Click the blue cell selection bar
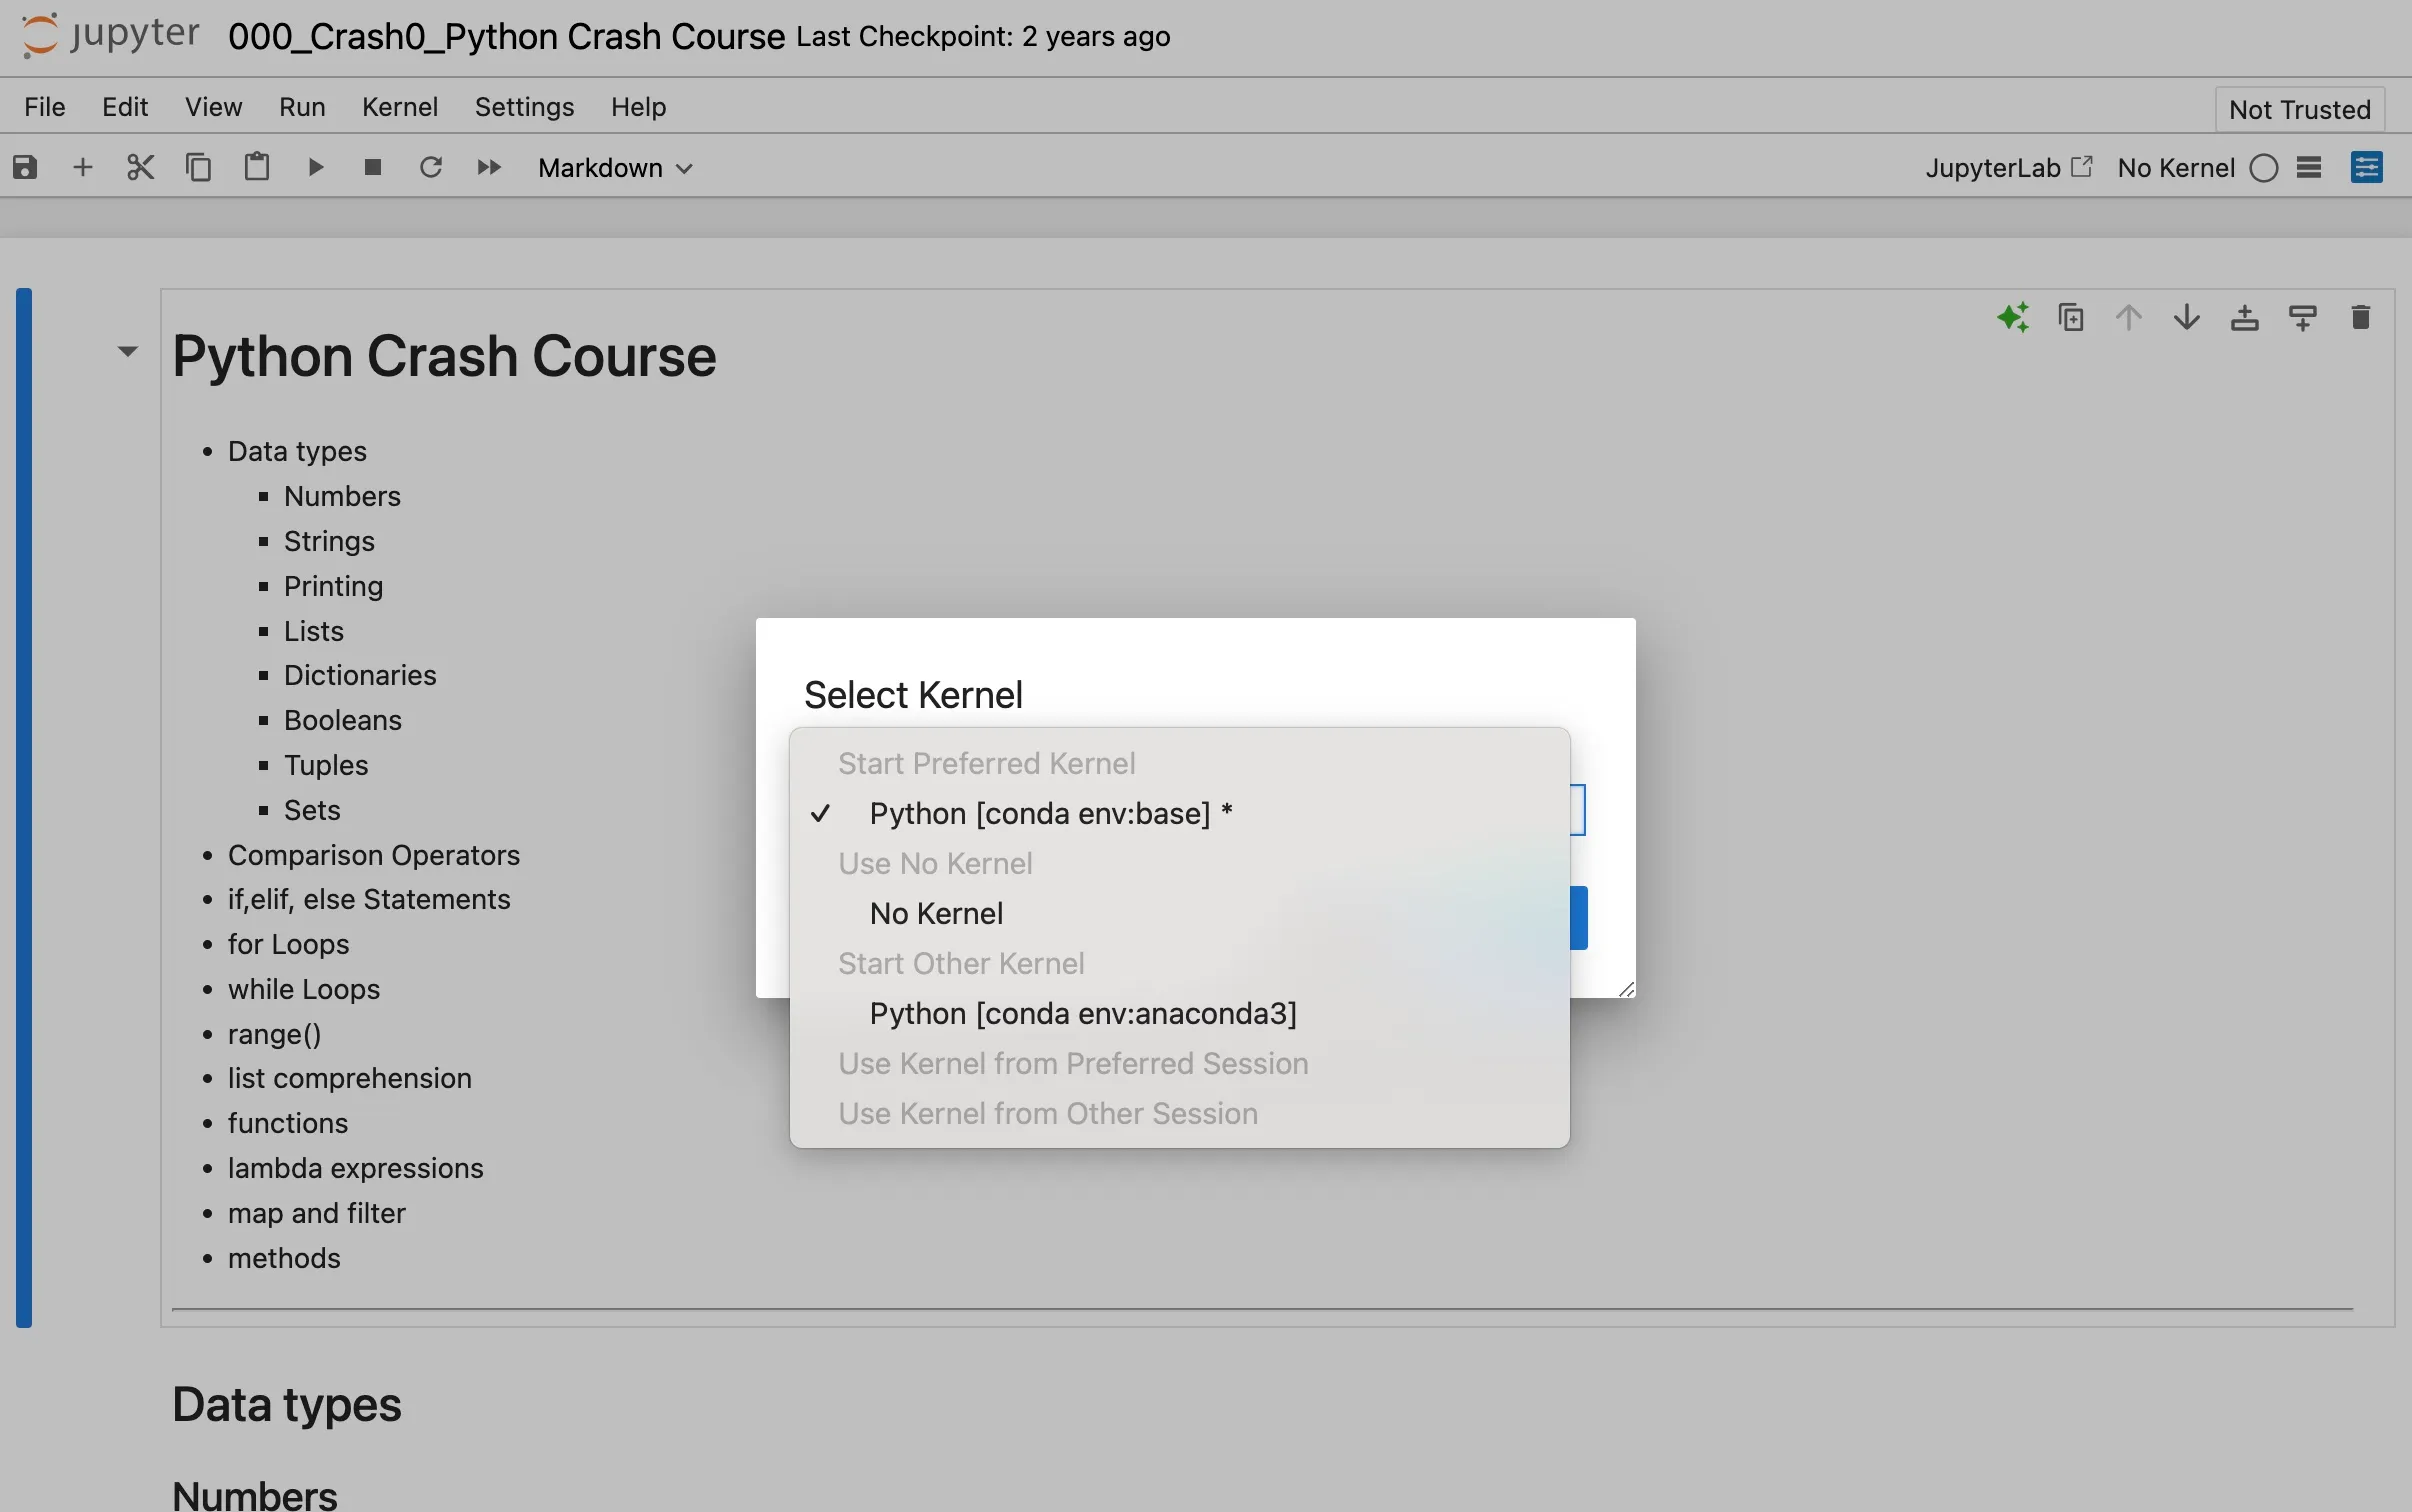This screenshot has width=2412, height=1512. [x=24, y=808]
